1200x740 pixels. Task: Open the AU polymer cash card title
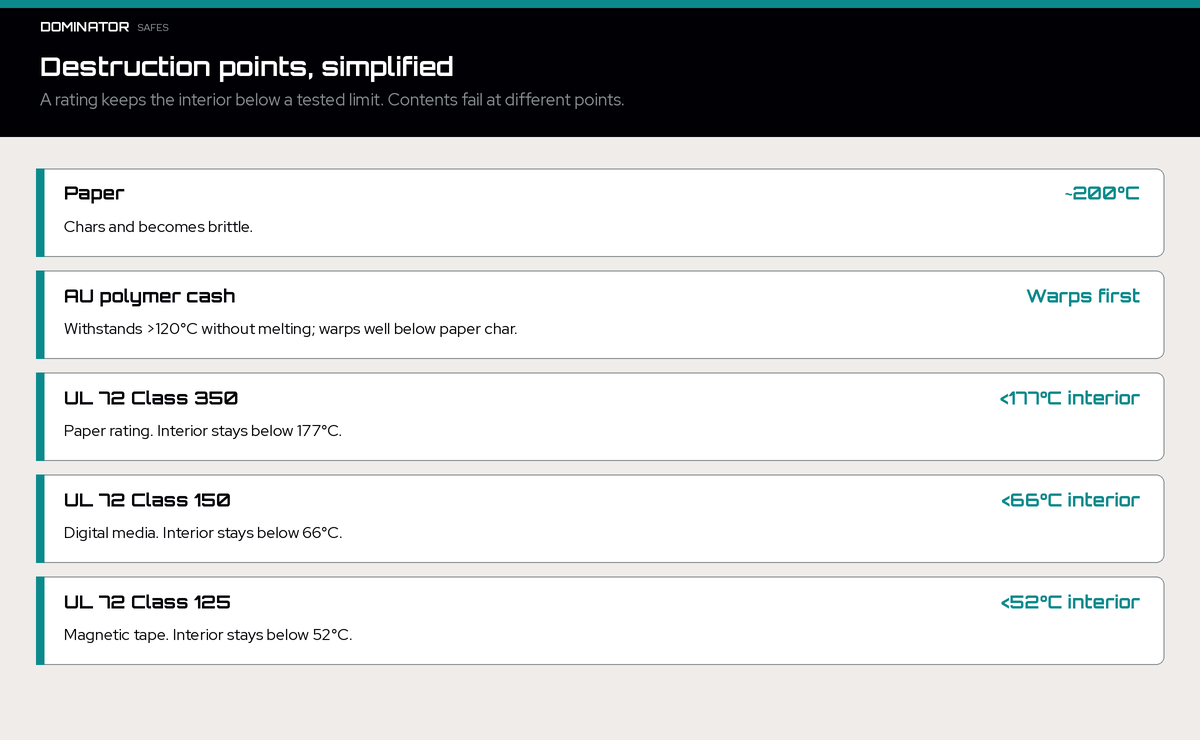tap(150, 296)
